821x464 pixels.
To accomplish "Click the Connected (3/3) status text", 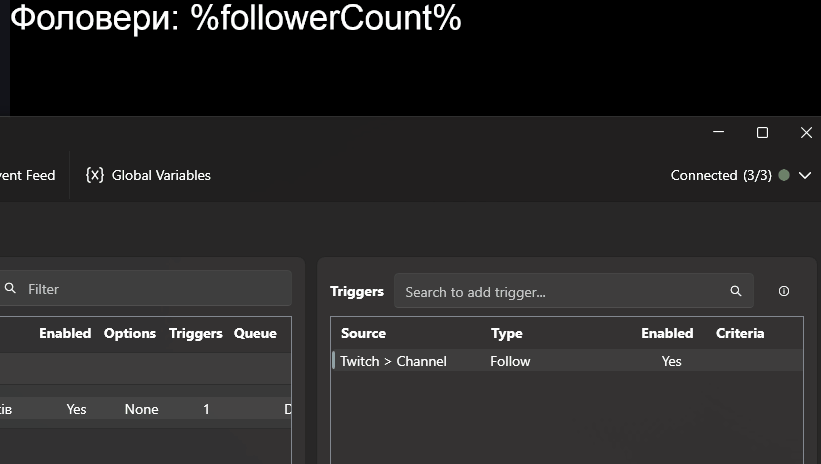I will 720,175.
